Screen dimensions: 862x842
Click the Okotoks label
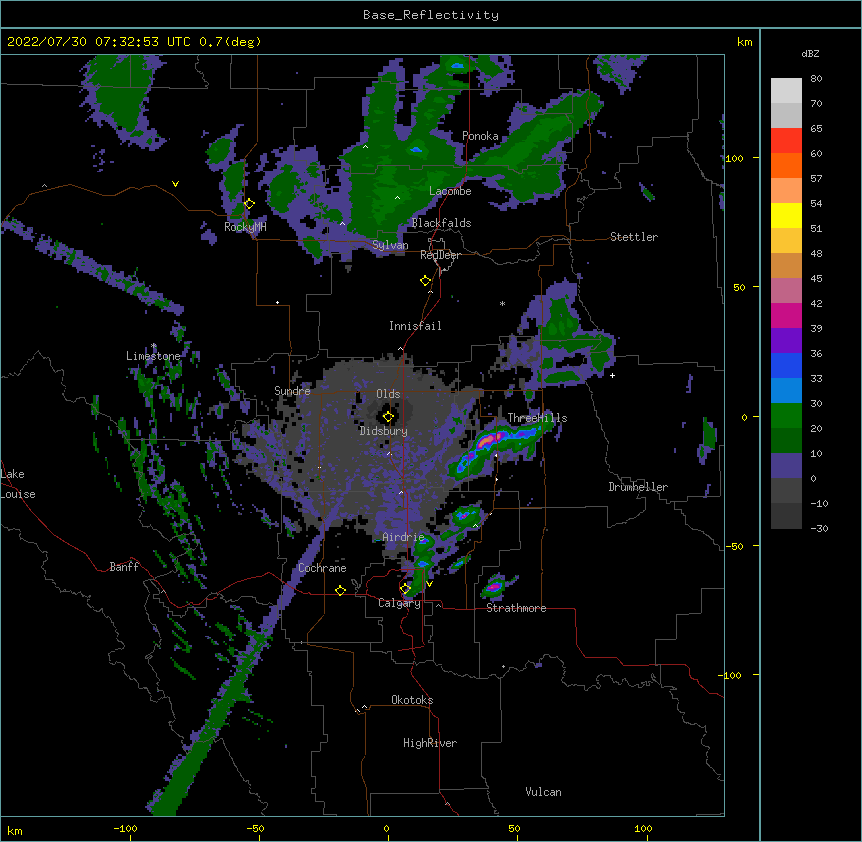click(x=412, y=700)
